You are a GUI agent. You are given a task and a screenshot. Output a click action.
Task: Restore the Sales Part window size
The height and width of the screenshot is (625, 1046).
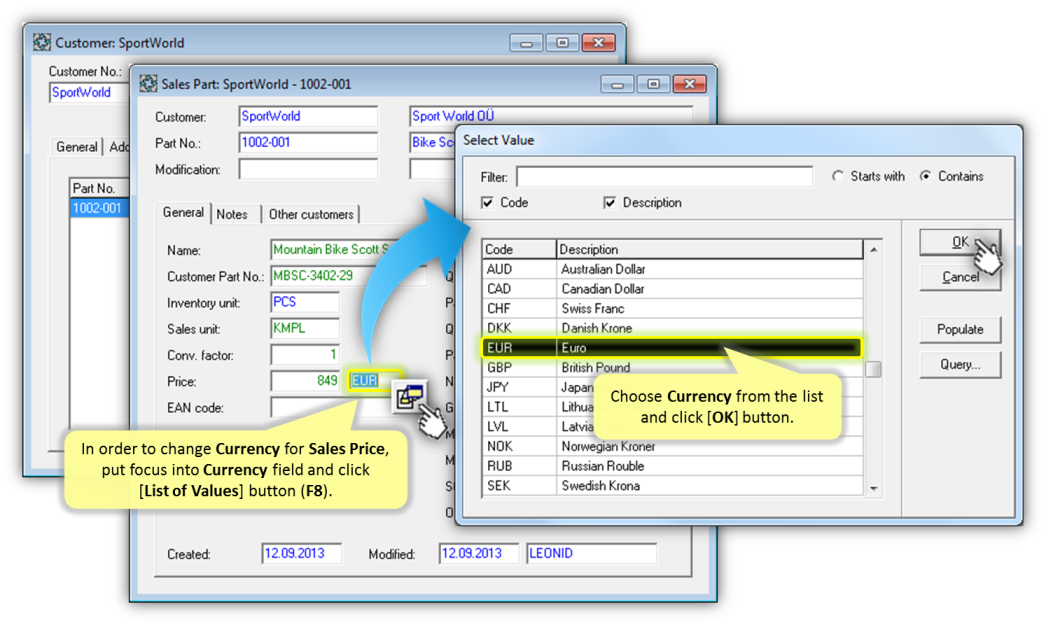pos(653,84)
